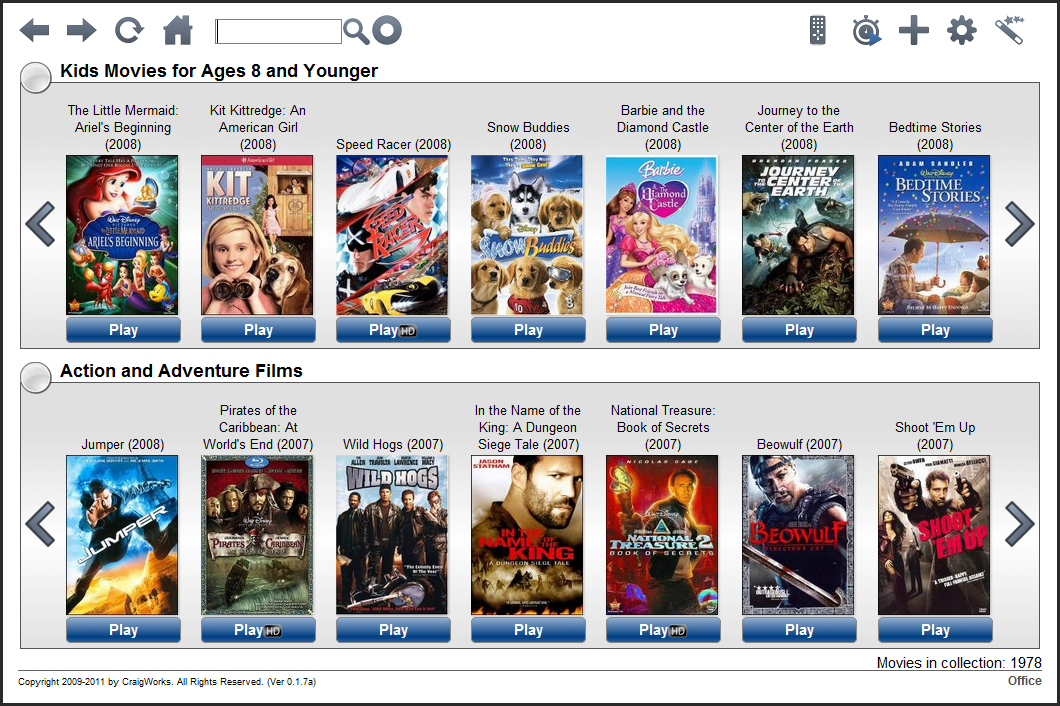Show previous movies in Kids Movies row
Viewport: 1060px width, 706px height.
pos(41,224)
